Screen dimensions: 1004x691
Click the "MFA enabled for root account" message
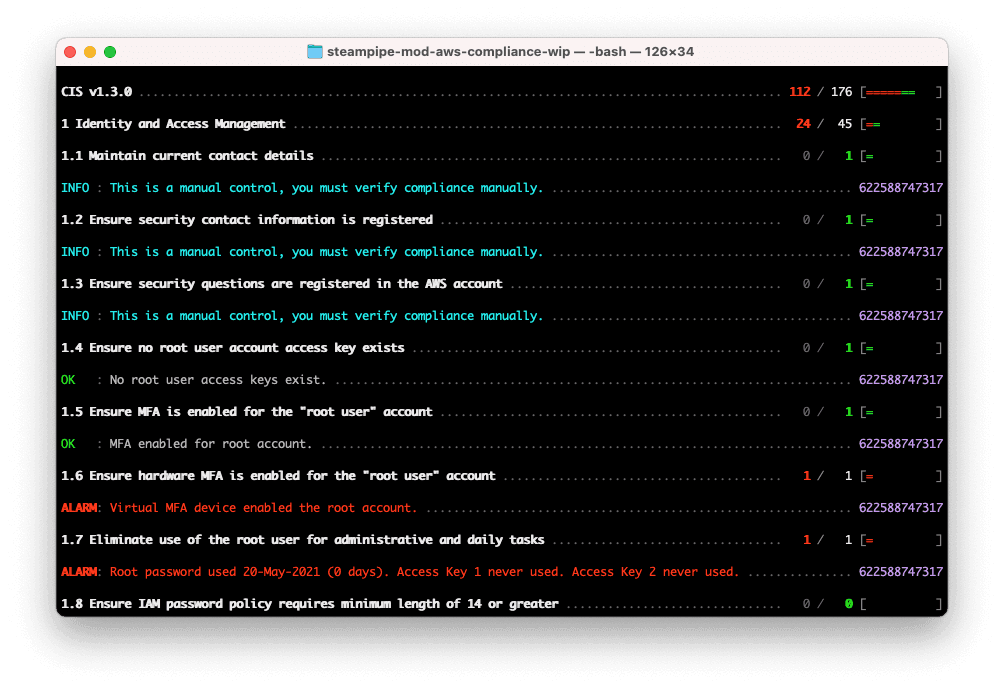(x=210, y=444)
